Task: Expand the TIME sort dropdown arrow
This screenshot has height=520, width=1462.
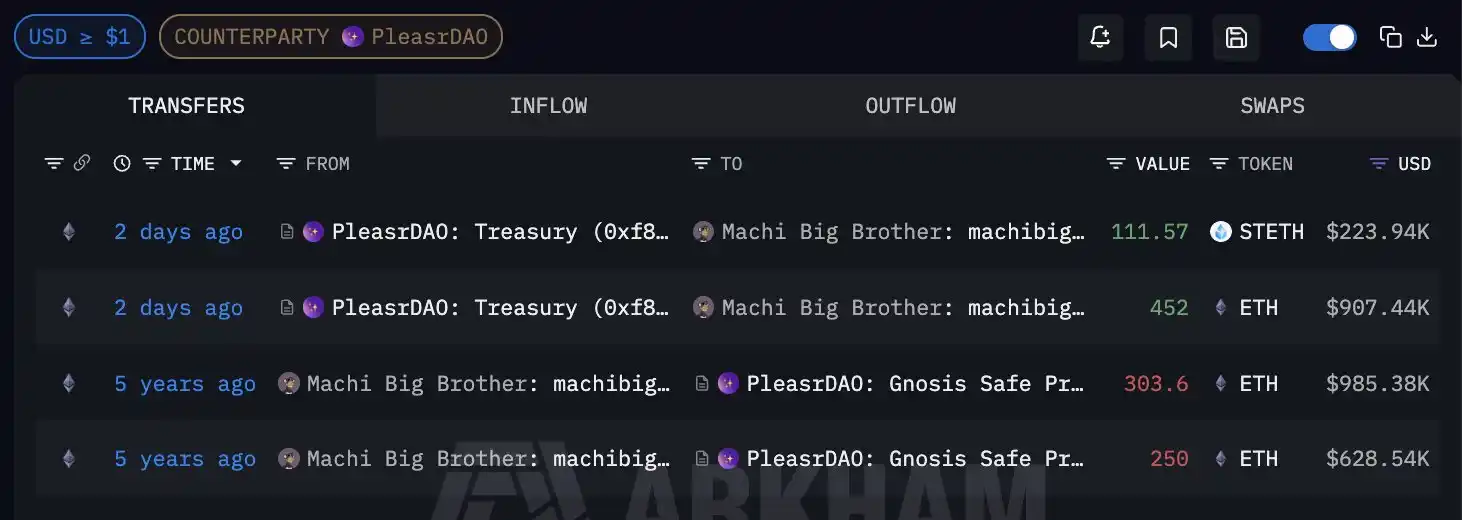Action: click(x=236, y=163)
